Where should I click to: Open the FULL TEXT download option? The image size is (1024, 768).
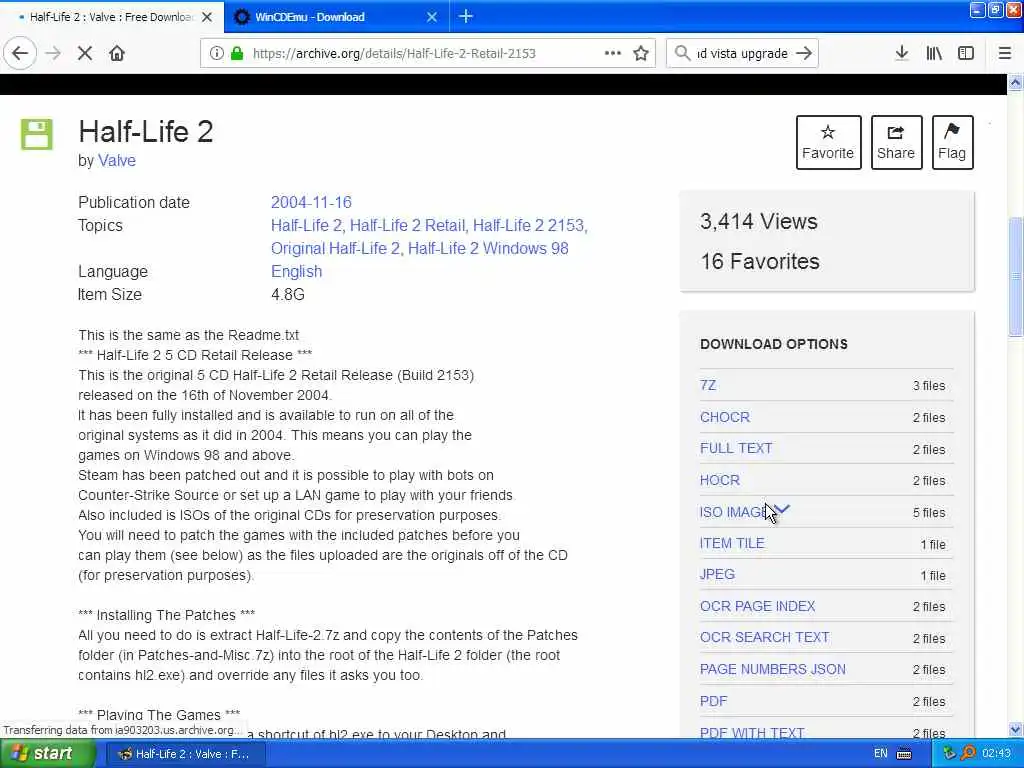tap(736, 449)
